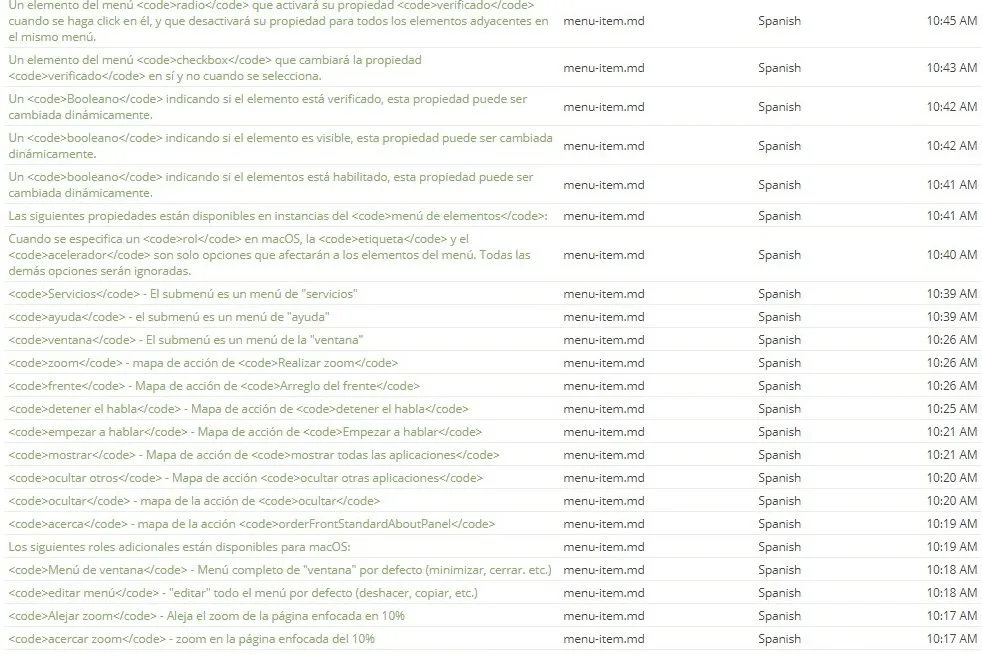Open the 'Empezar a hablar' translation string
982x654 pixels.
click(x=245, y=432)
